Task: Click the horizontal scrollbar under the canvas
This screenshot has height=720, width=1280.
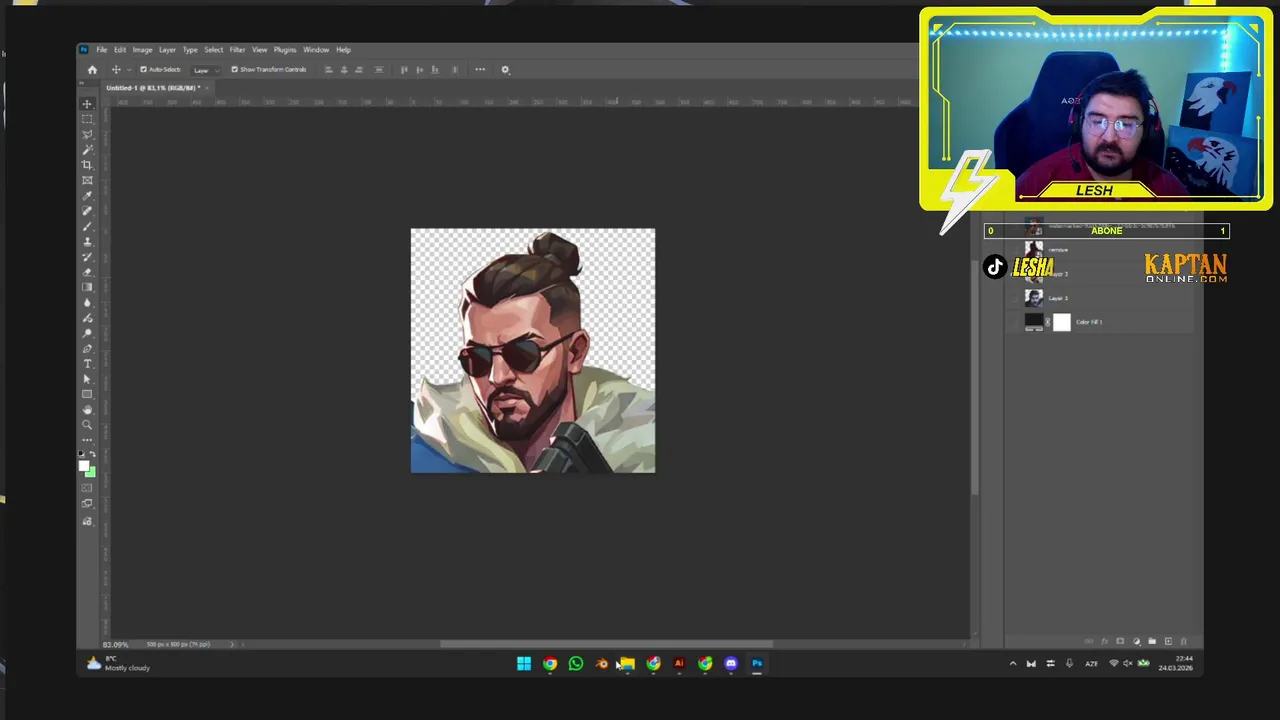Action: 607,644
